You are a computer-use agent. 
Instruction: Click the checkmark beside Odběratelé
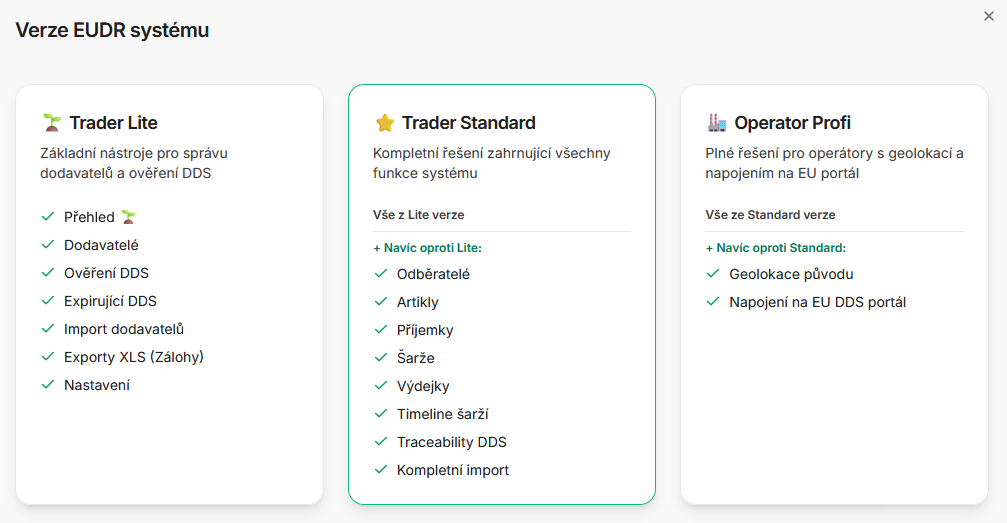[380, 274]
